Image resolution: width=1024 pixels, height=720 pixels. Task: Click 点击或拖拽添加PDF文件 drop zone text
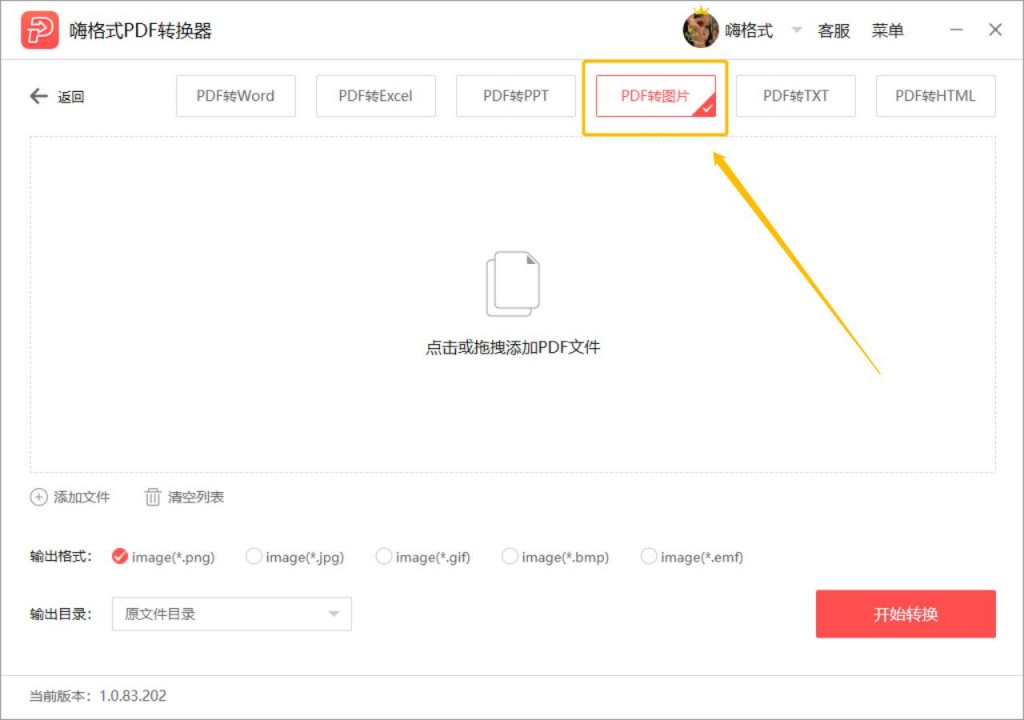click(513, 347)
